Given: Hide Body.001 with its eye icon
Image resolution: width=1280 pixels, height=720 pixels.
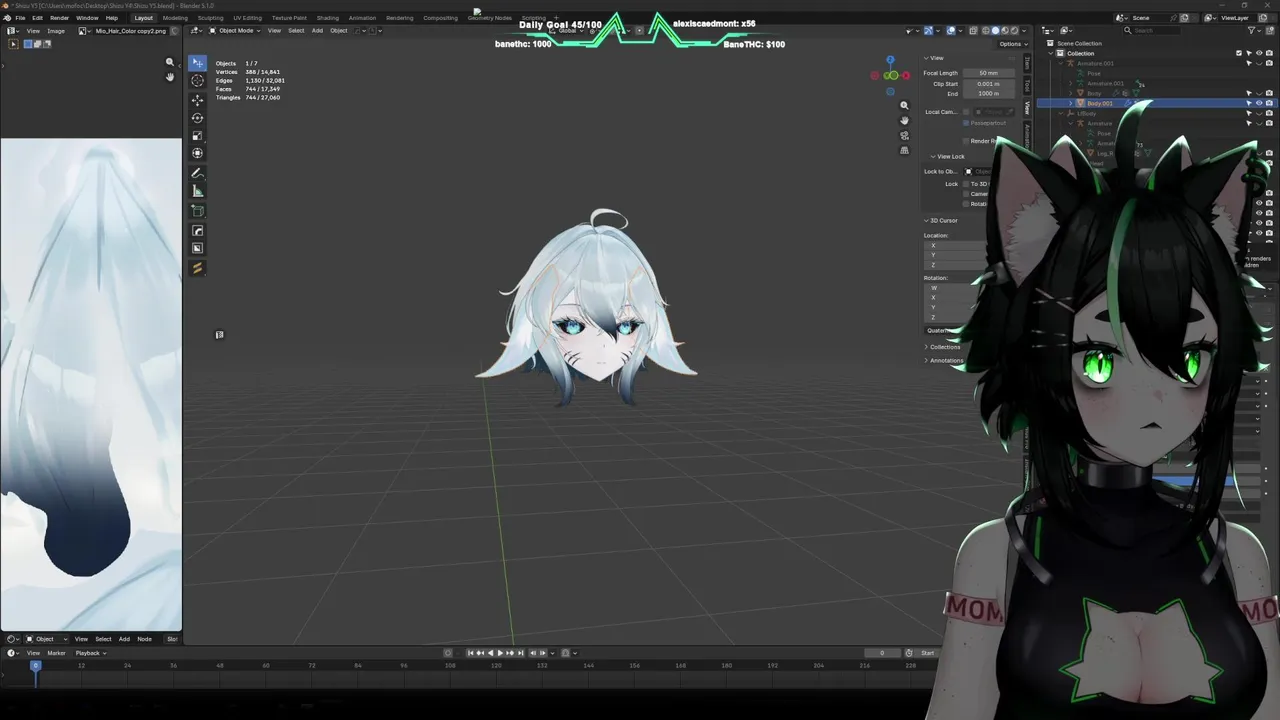Looking at the screenshot, I should coord(1259,103).
